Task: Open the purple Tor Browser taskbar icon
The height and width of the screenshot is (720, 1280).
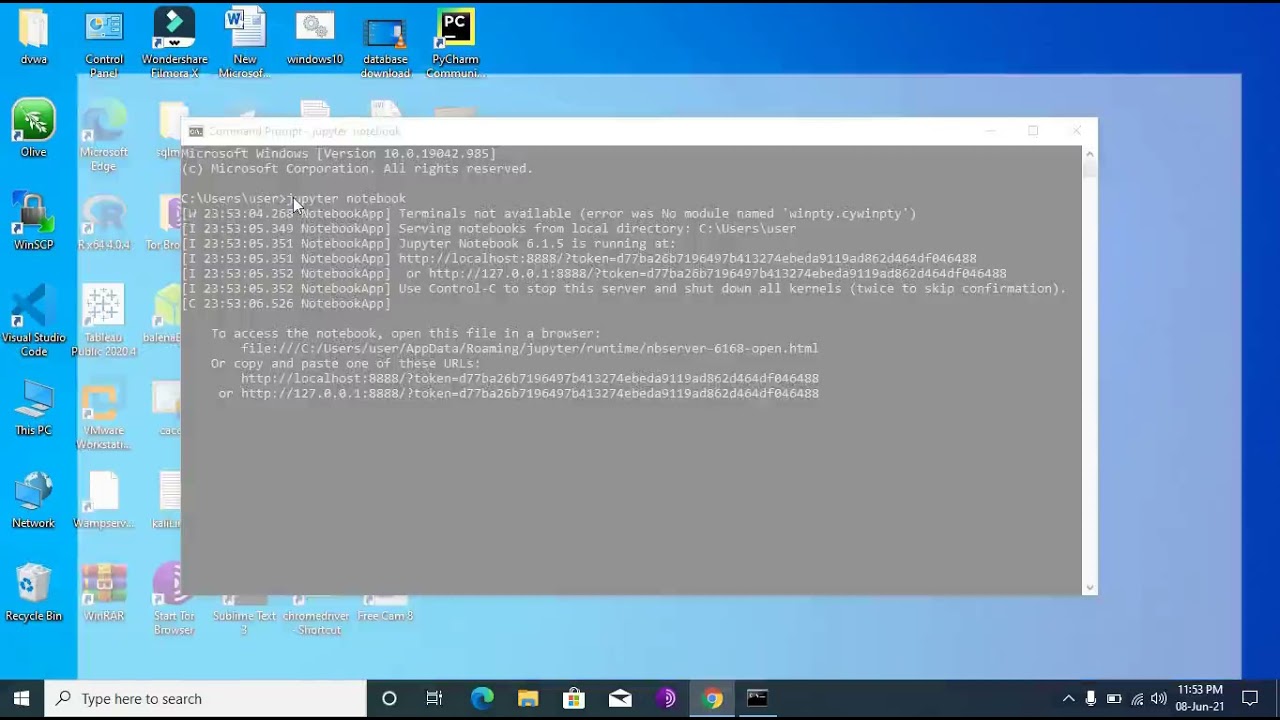Action: coord(666,698)
